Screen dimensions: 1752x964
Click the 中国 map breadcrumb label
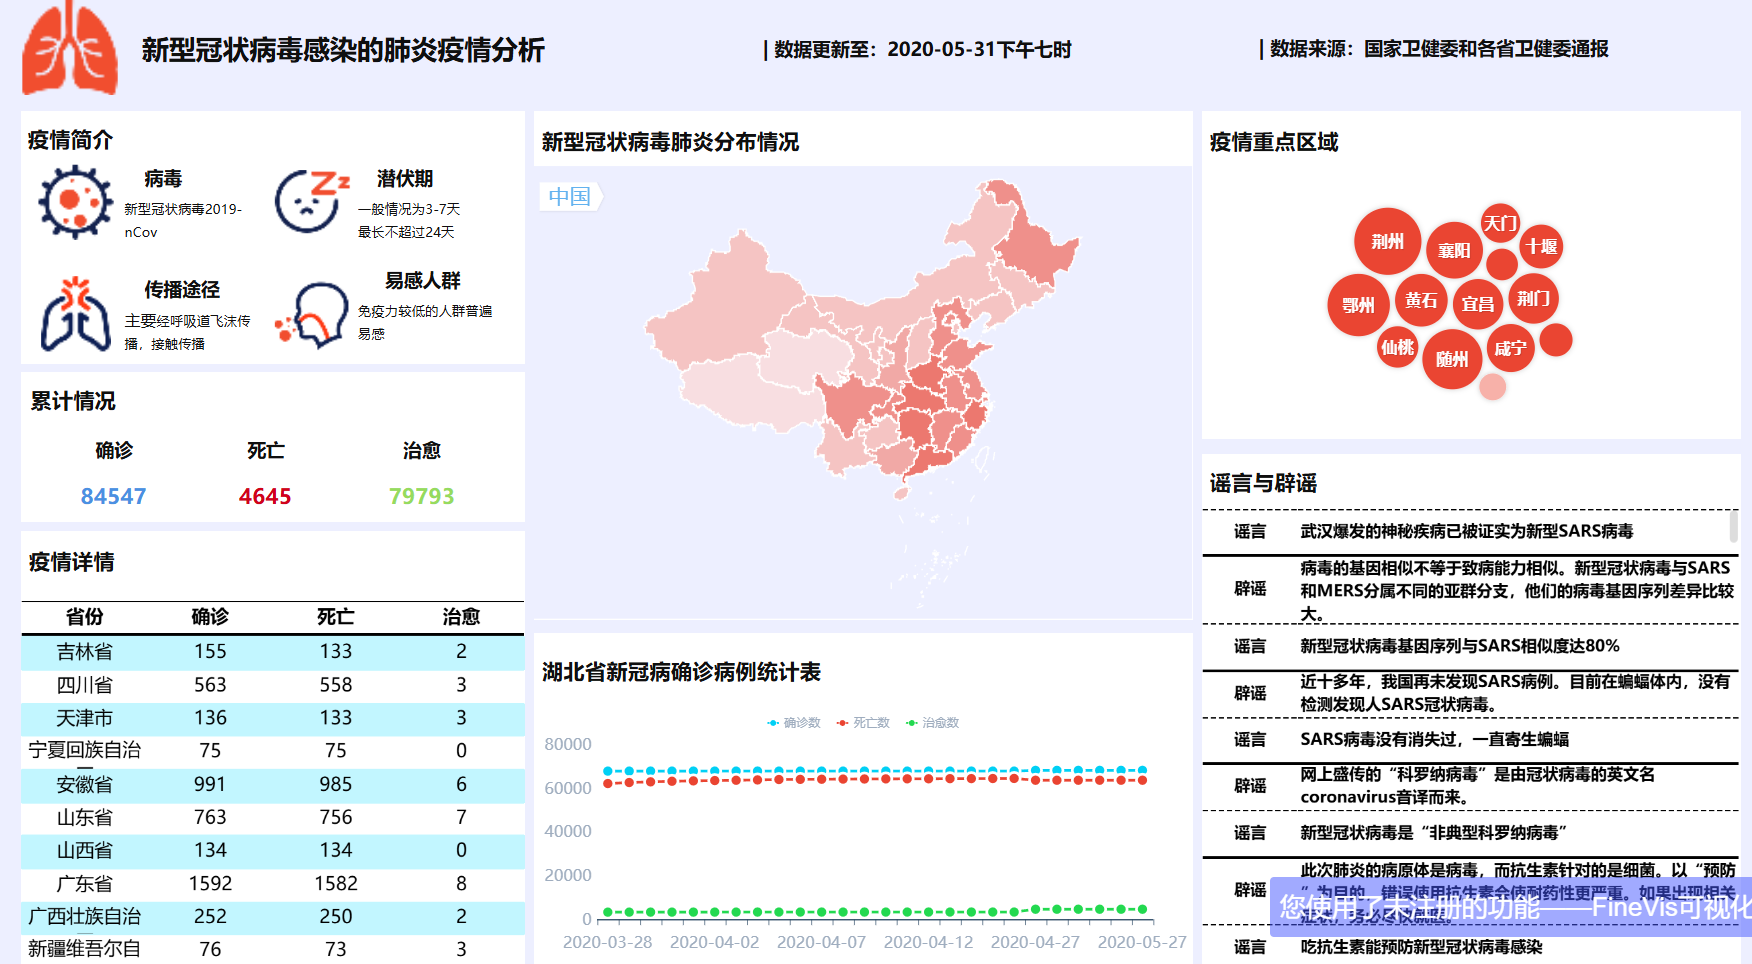point(570,196)
